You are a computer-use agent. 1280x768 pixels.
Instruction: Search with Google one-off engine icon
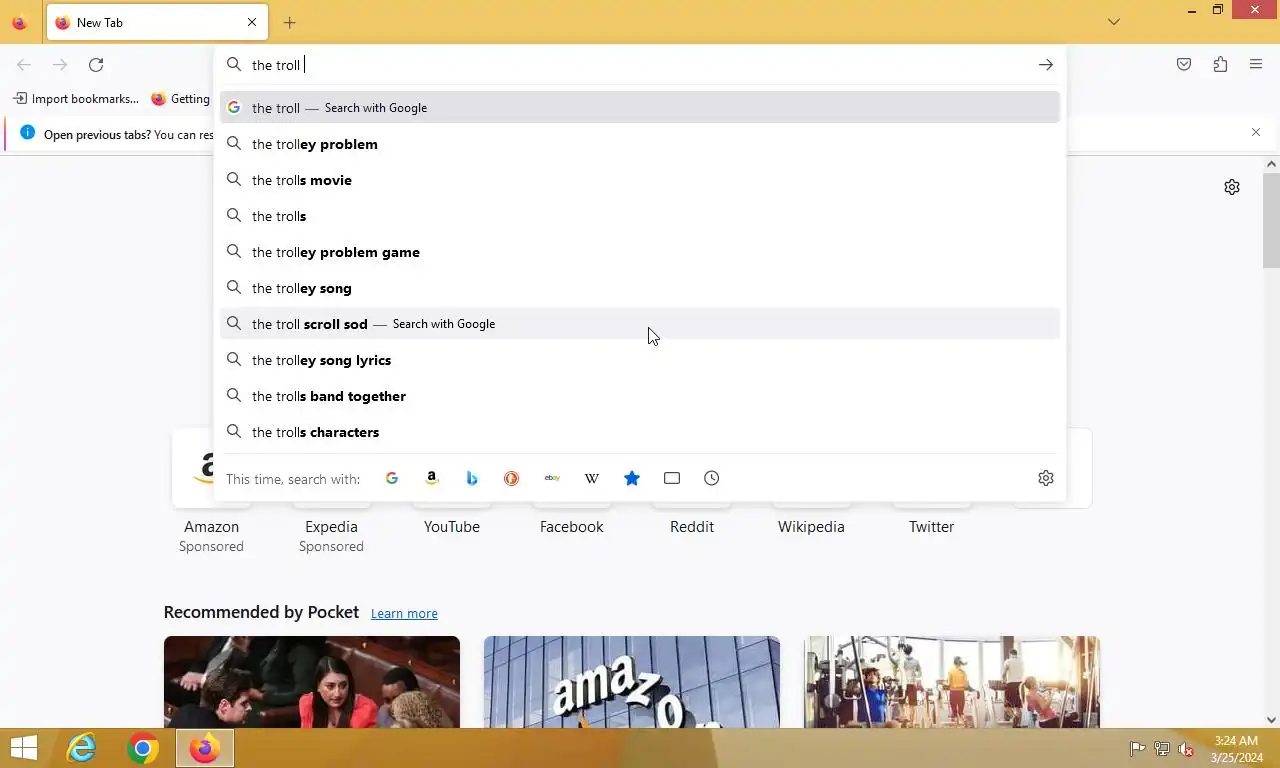tap(392, 478)
